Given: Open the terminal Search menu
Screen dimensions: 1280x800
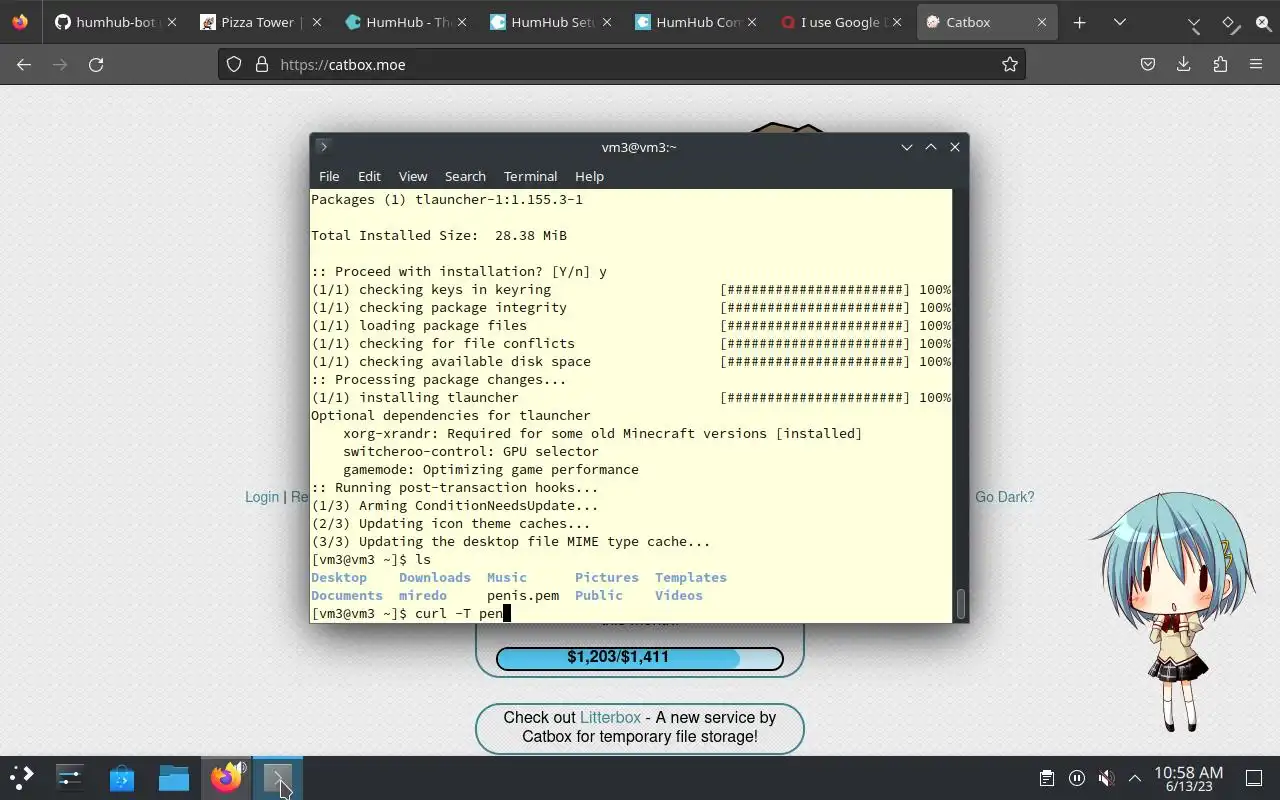Looking at the screenshot, I should pos(465,176).
